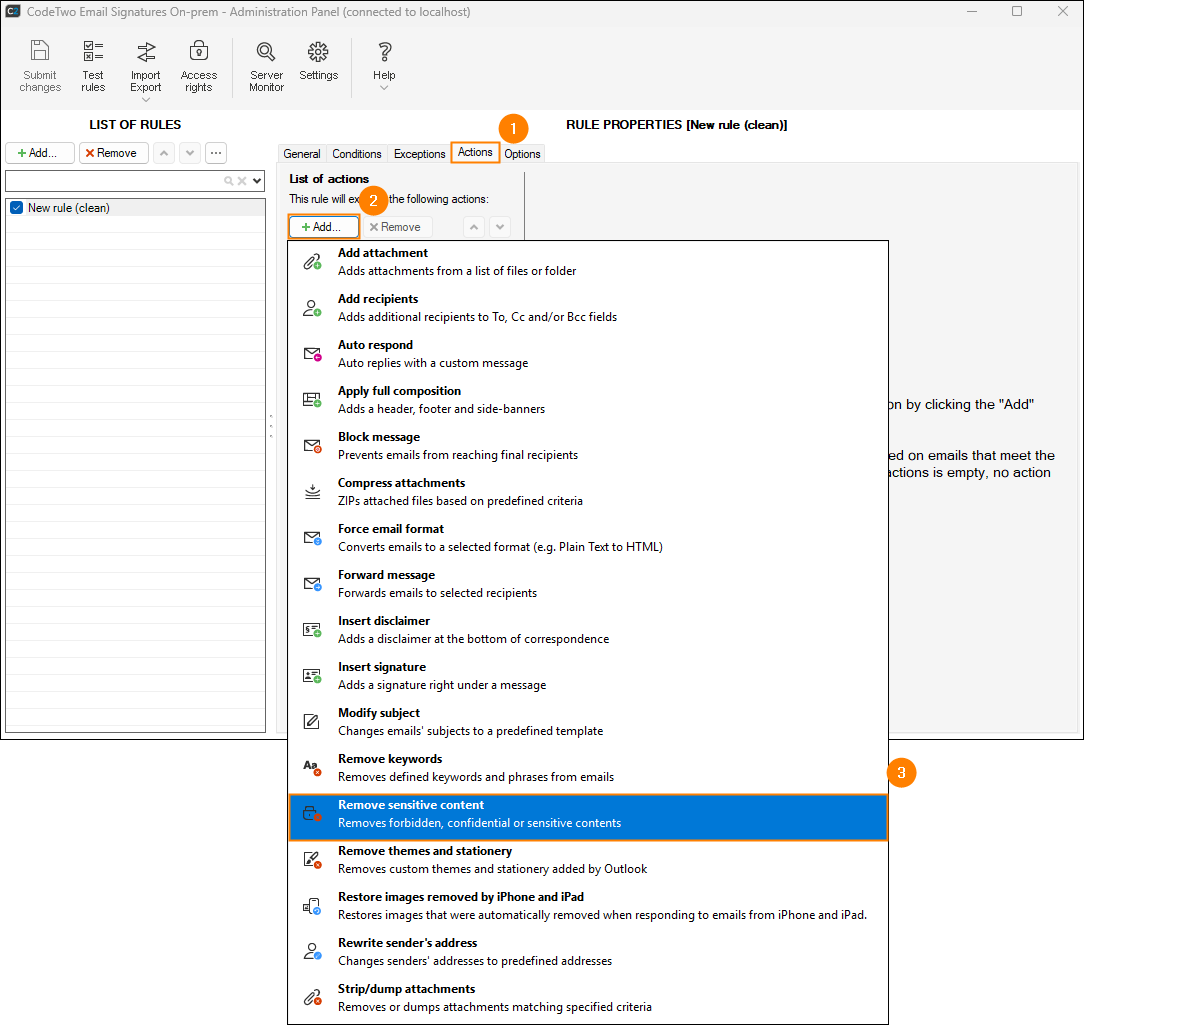Expand the Import Export dropdown
Image resolution: width=1182 pixels, height=1026 pixels.
(146, 99)
